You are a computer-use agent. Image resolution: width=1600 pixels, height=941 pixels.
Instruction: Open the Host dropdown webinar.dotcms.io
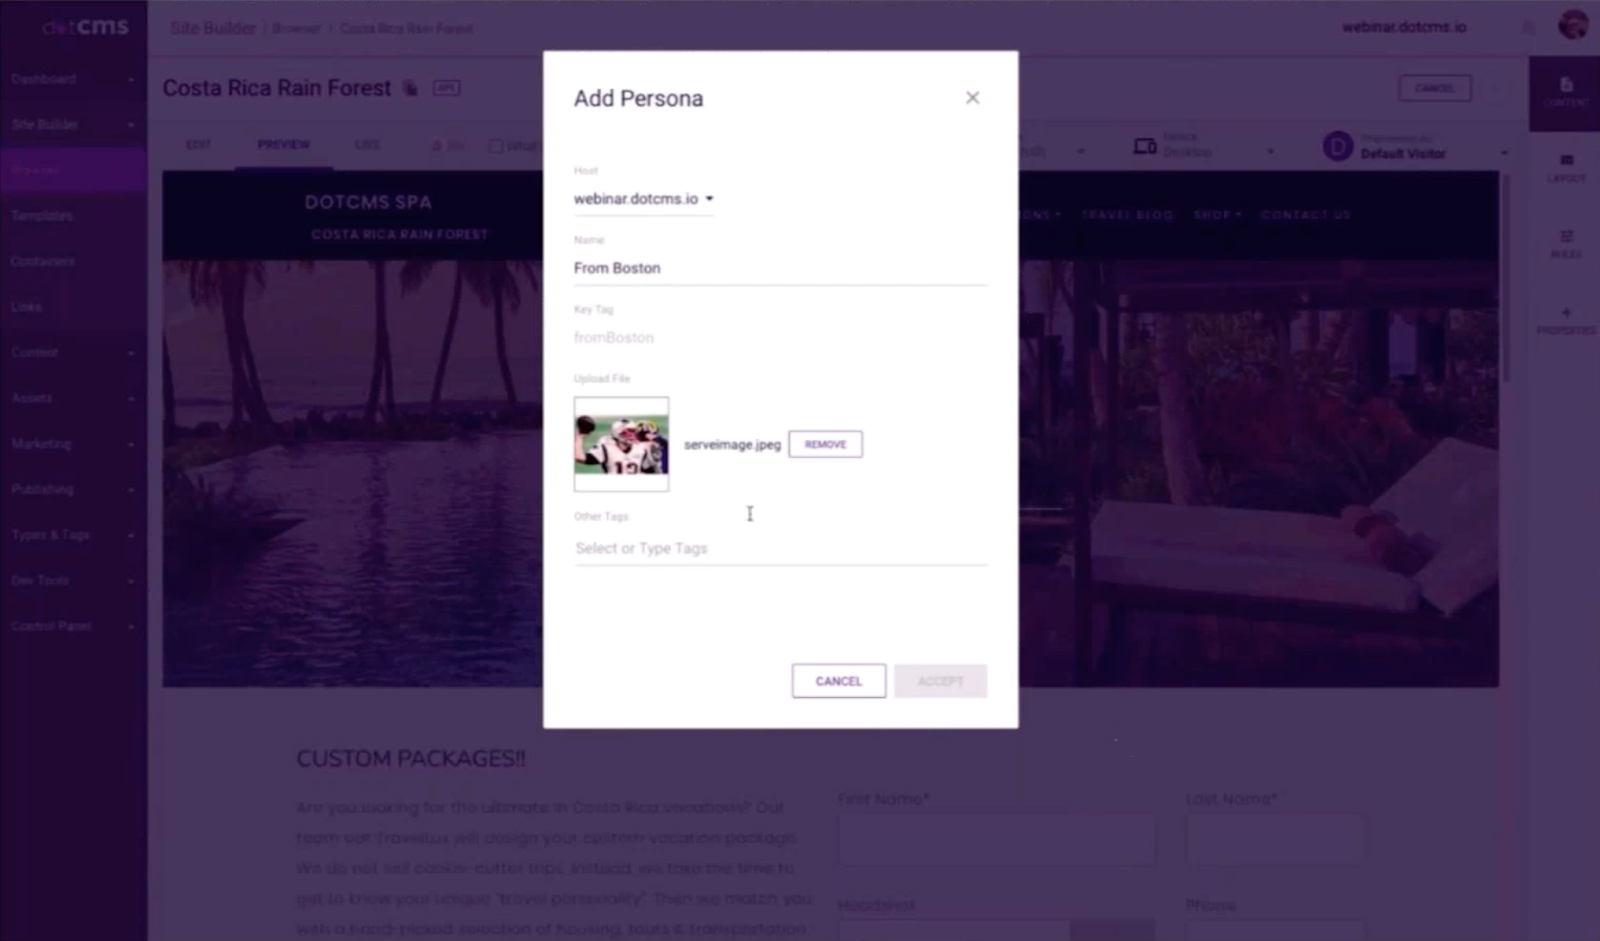tap(644, 199)
